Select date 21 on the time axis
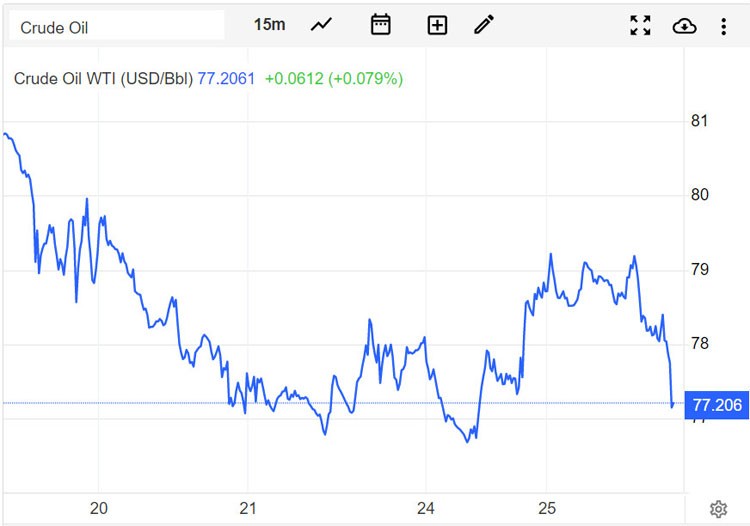The height and width of the screenshot is (526, 750). pyautogui.click(x=248, y=508)
